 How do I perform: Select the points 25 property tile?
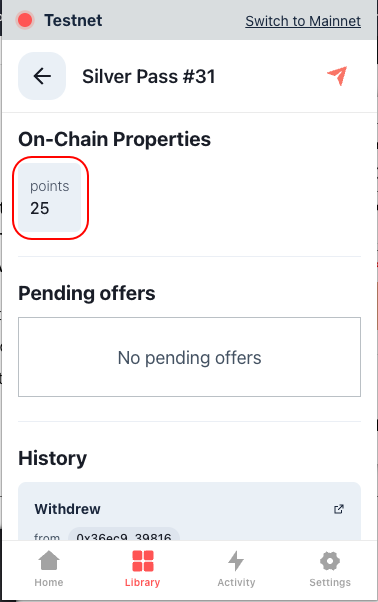point(50,198)
